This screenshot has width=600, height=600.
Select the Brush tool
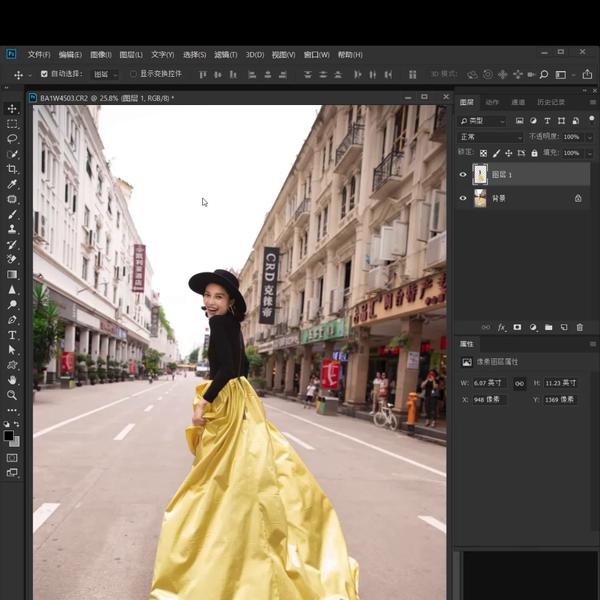12,214
